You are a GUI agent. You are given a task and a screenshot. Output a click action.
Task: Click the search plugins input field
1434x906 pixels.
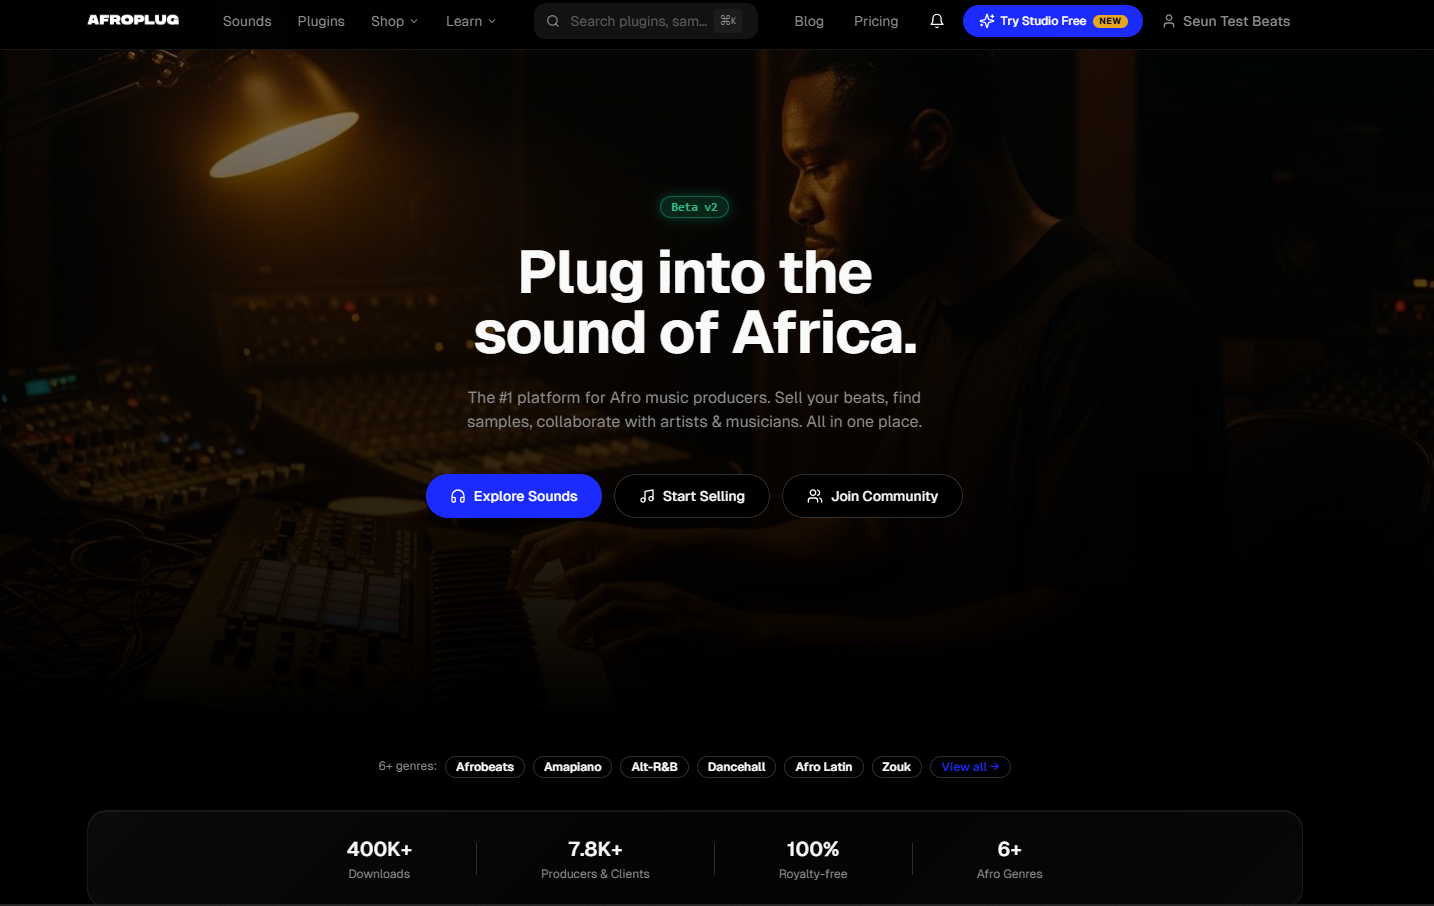tap(646, 21)
